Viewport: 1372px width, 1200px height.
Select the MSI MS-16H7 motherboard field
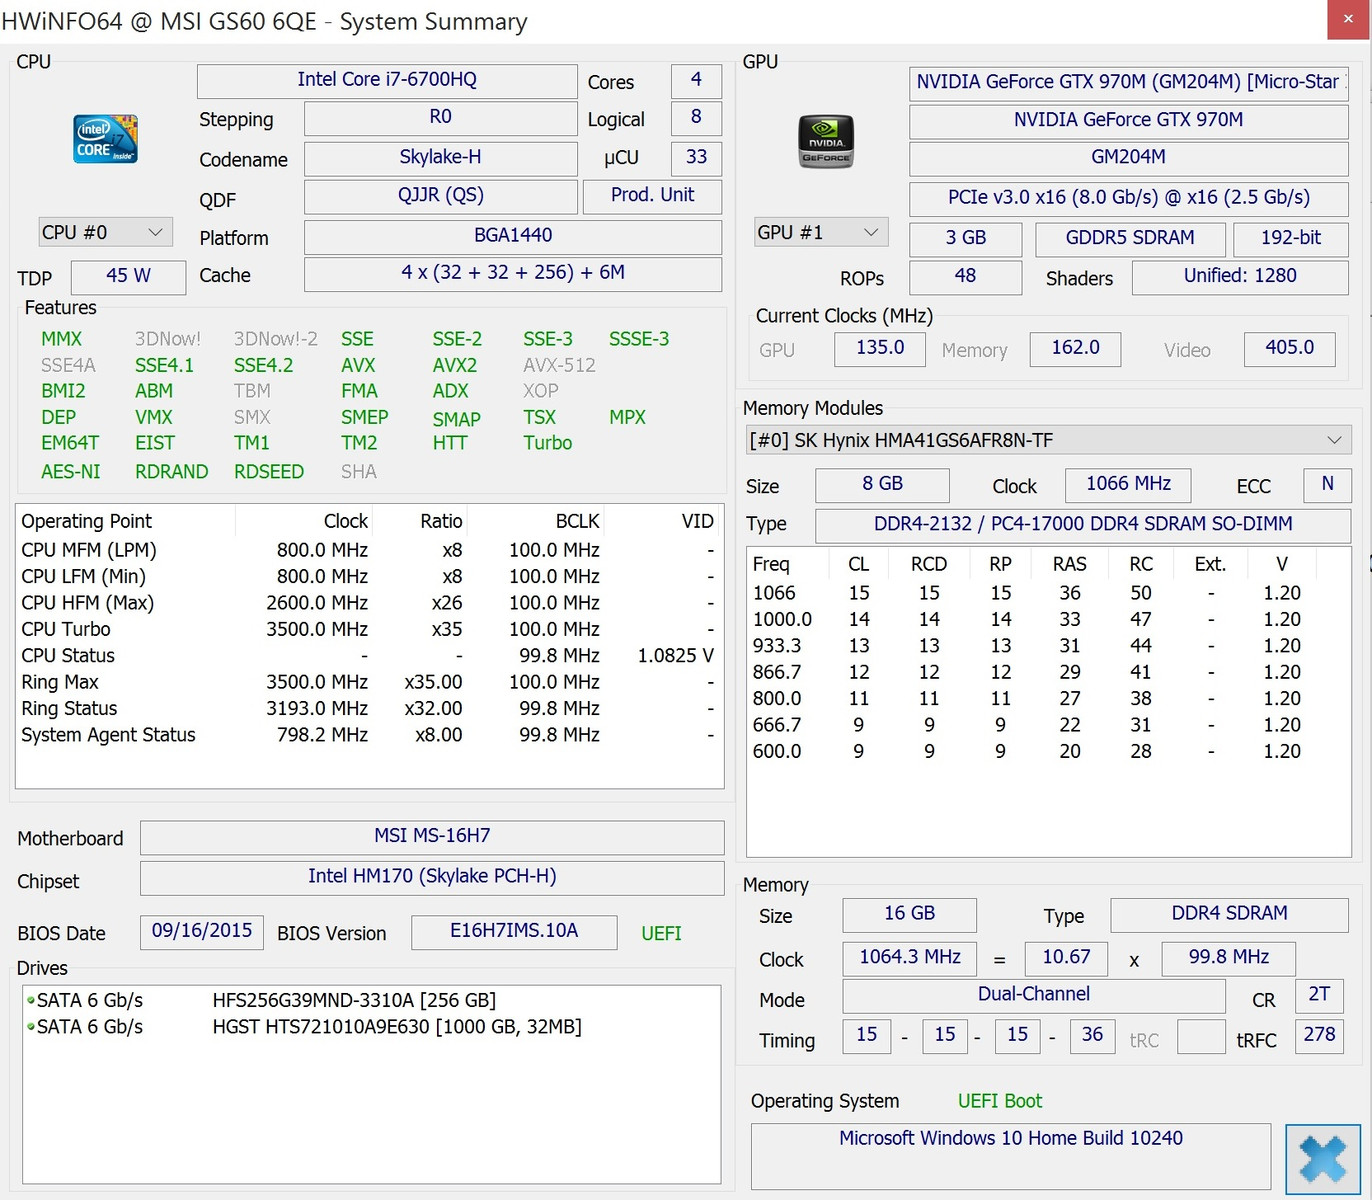click(x=432, y=837)
